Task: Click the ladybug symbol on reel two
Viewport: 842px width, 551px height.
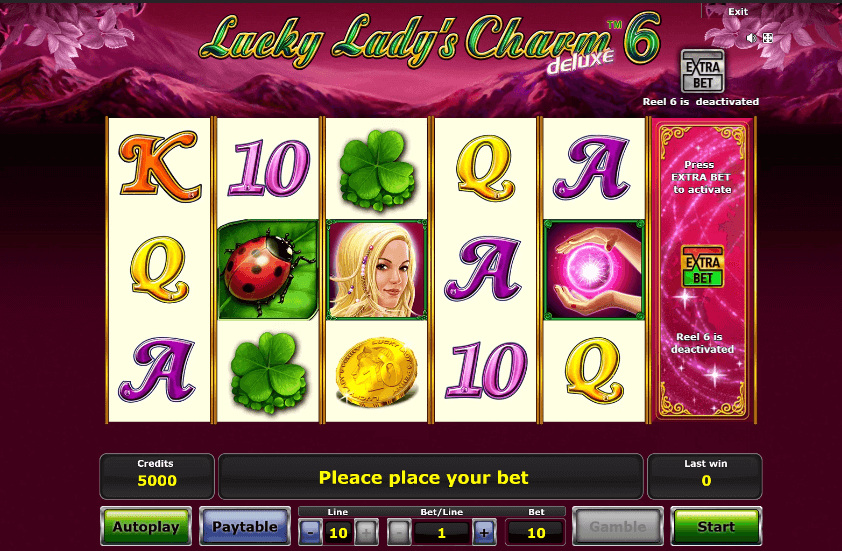Action: [268, 270]
